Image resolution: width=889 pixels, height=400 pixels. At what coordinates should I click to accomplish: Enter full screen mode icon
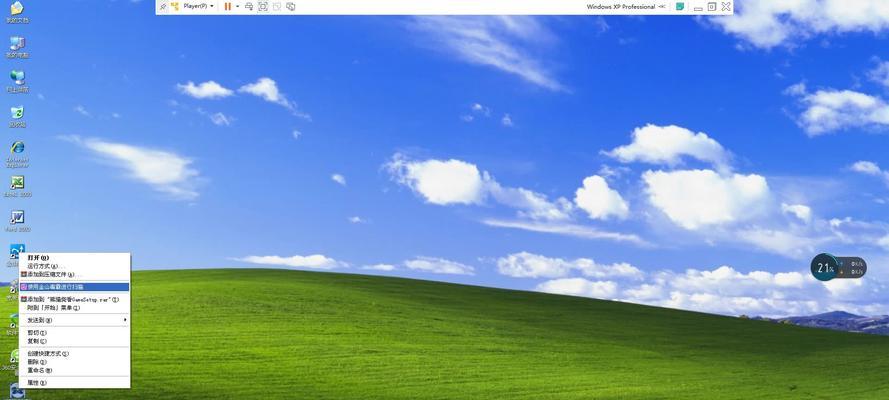(263, 6)
